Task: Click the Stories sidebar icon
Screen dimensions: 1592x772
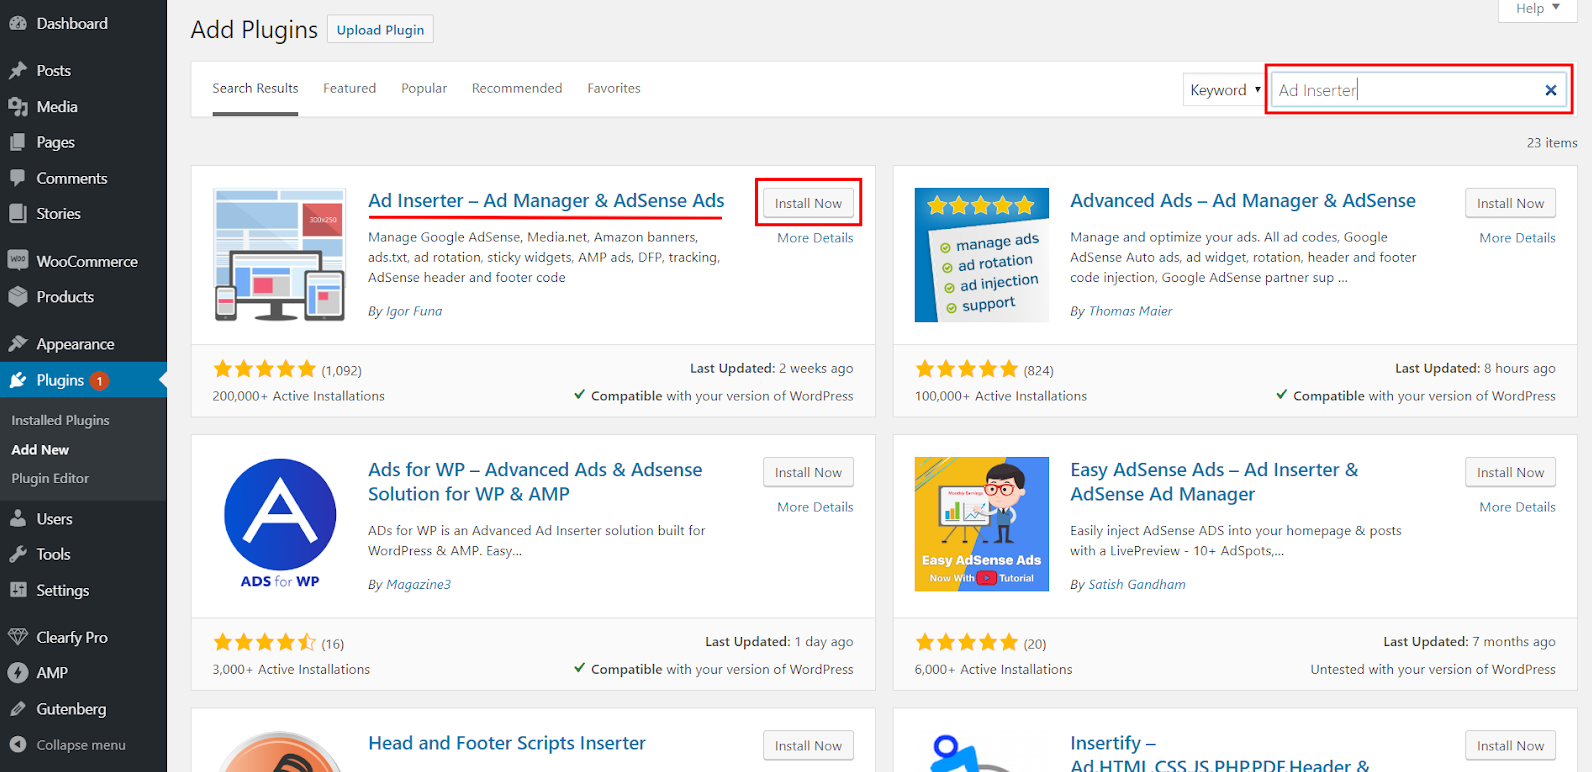Action: click(x=18, y=213)
